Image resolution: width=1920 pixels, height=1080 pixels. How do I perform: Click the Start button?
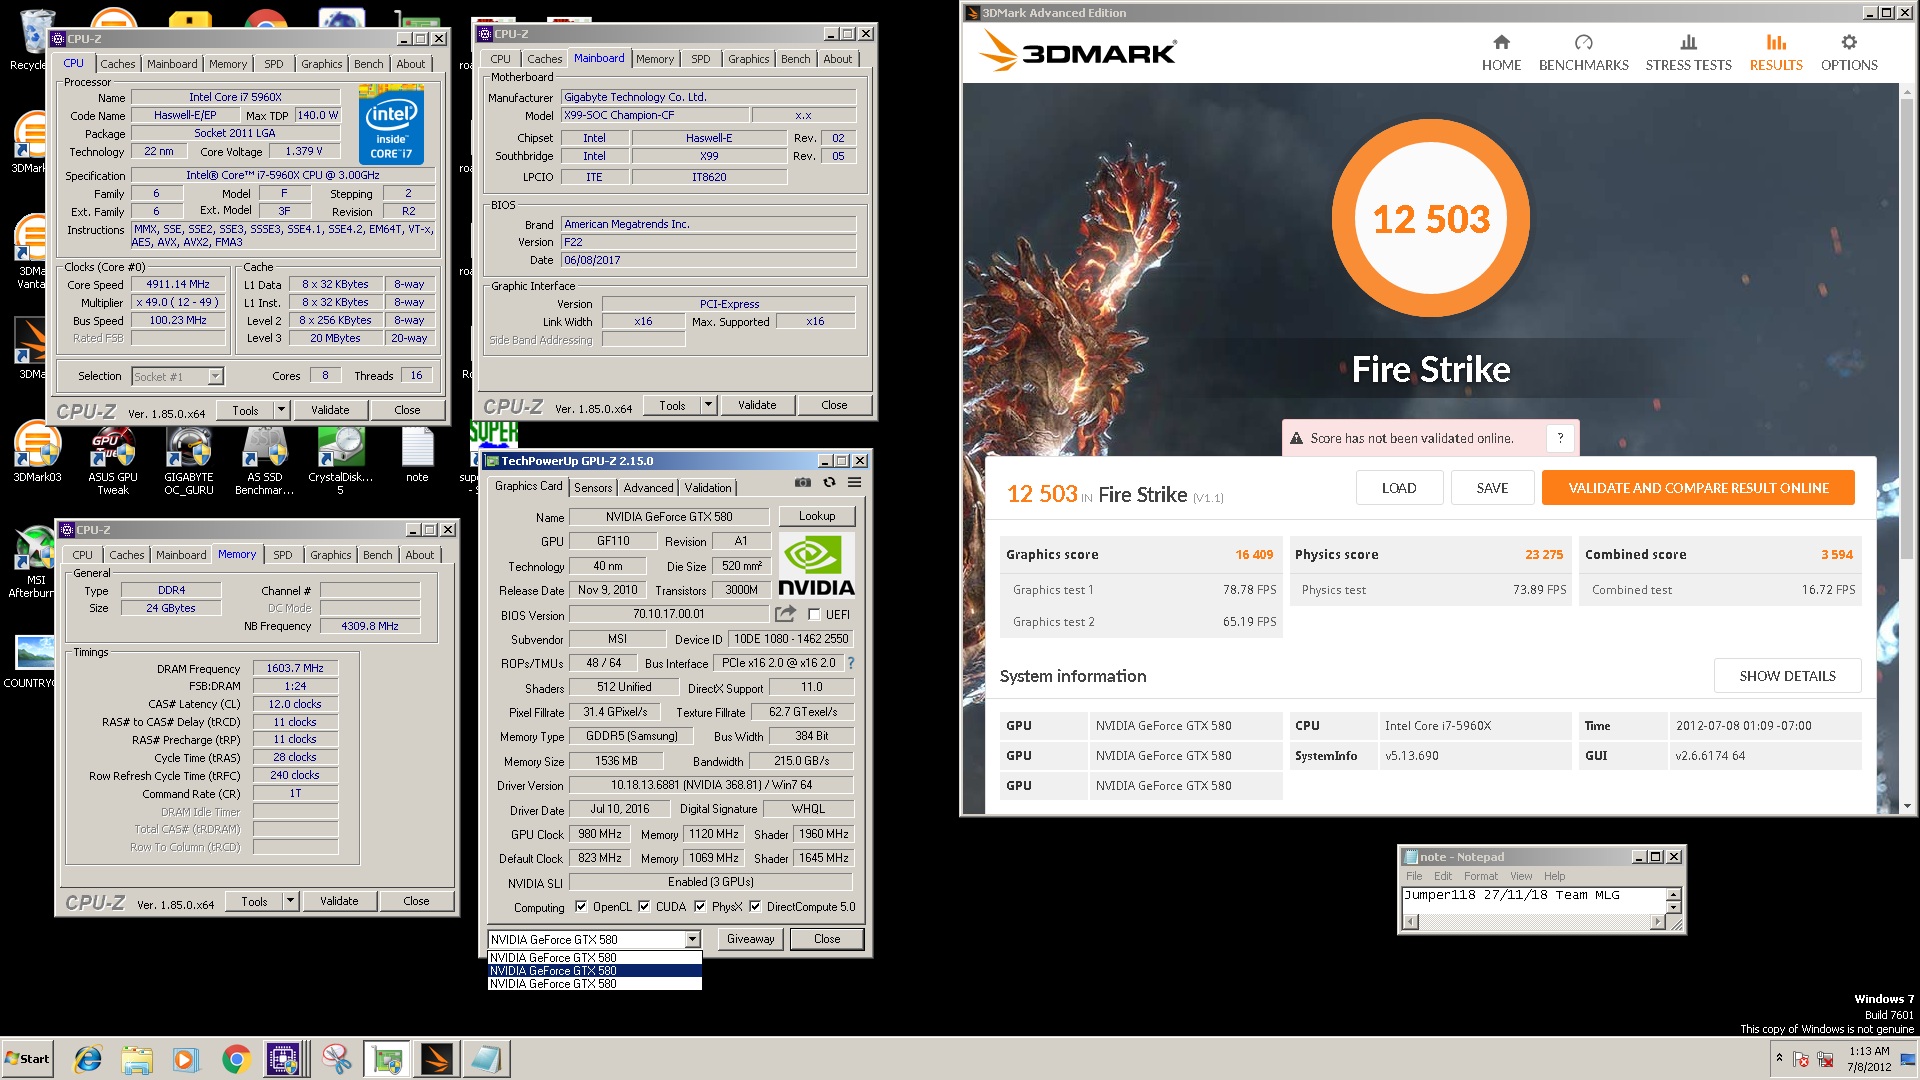28,1059
